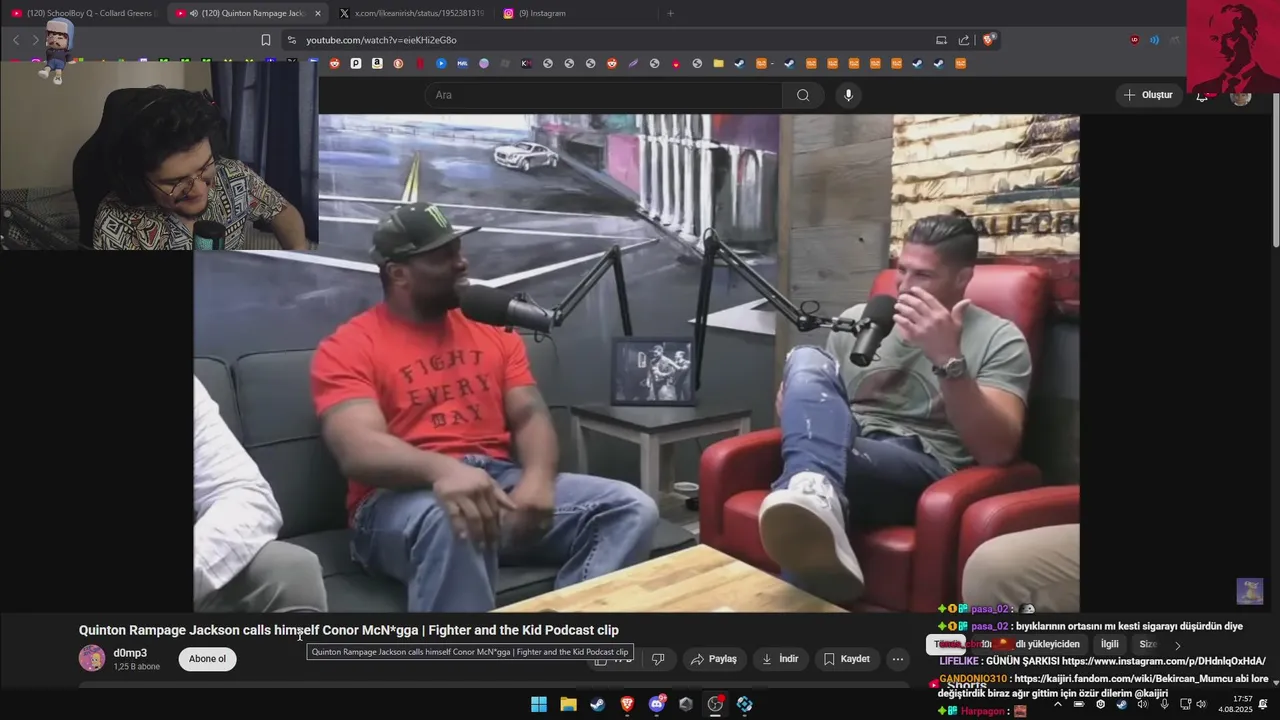Open the 'P' bookmark icon
Screen dimensions: 1280x720
pyautogui.click(x=355, y=63)
